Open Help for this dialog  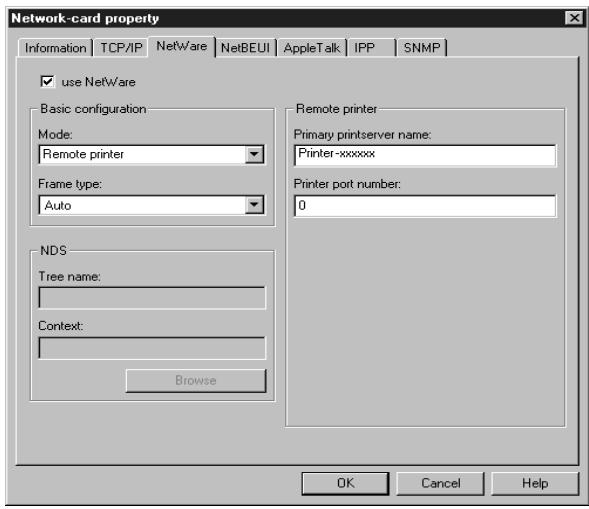click(535, 483)
